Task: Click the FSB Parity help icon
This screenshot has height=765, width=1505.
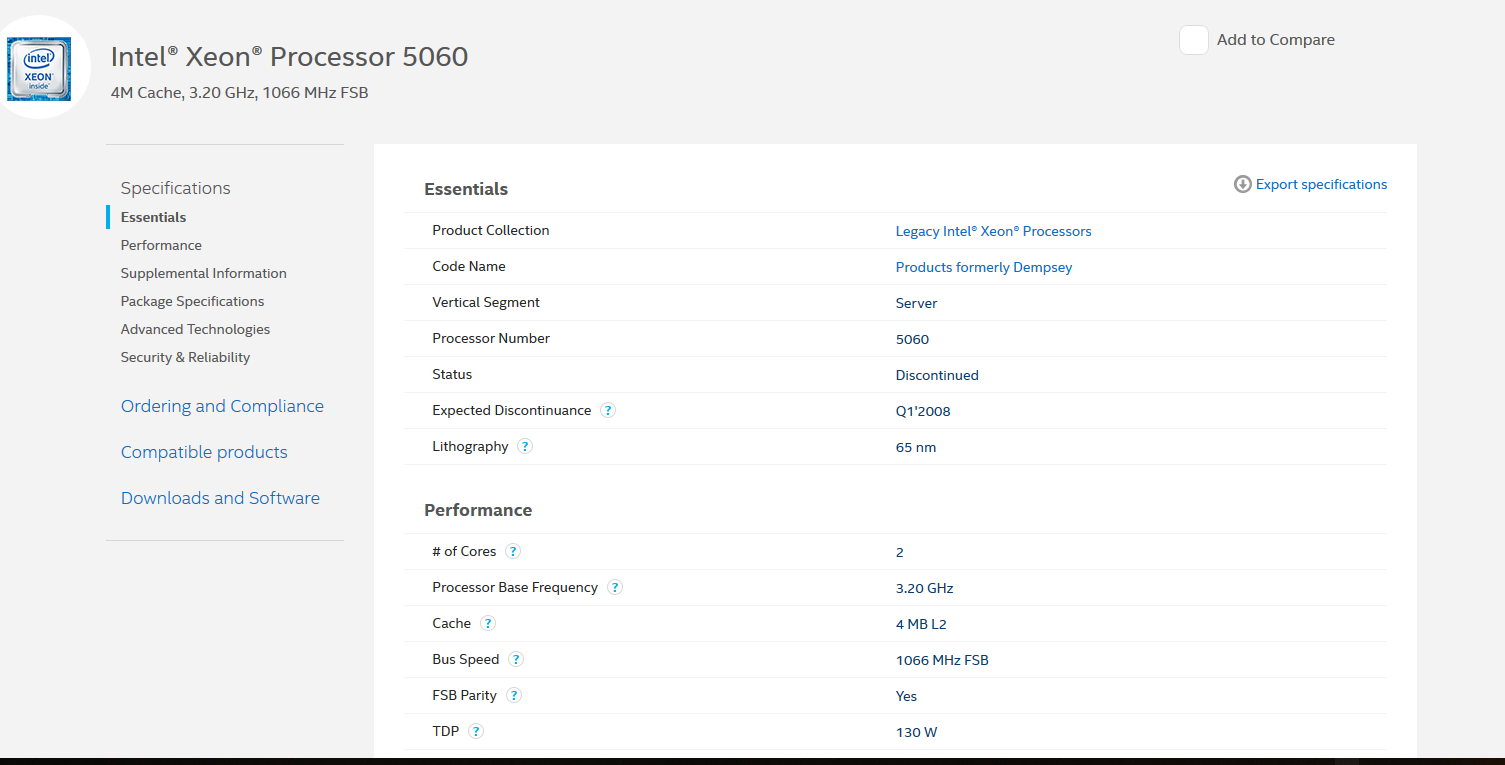Action: (x=514, y=695)
